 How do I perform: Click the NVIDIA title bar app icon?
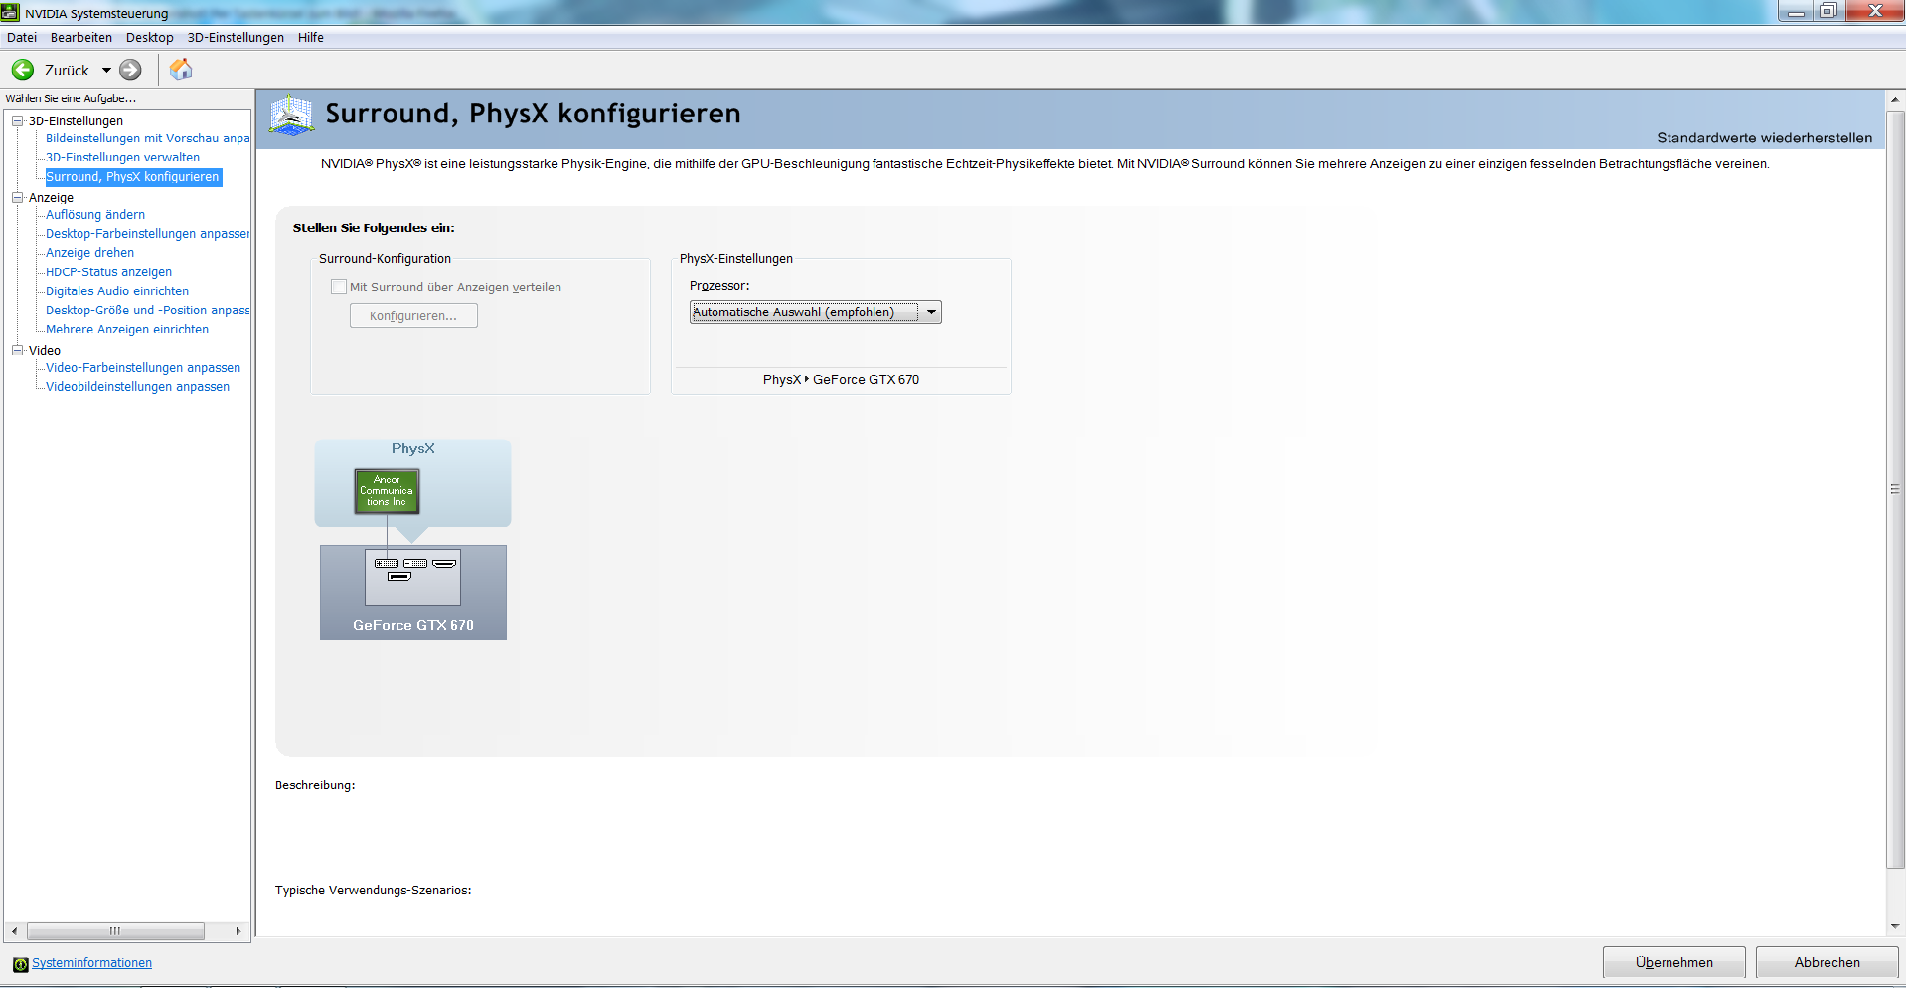pos(11,13)
